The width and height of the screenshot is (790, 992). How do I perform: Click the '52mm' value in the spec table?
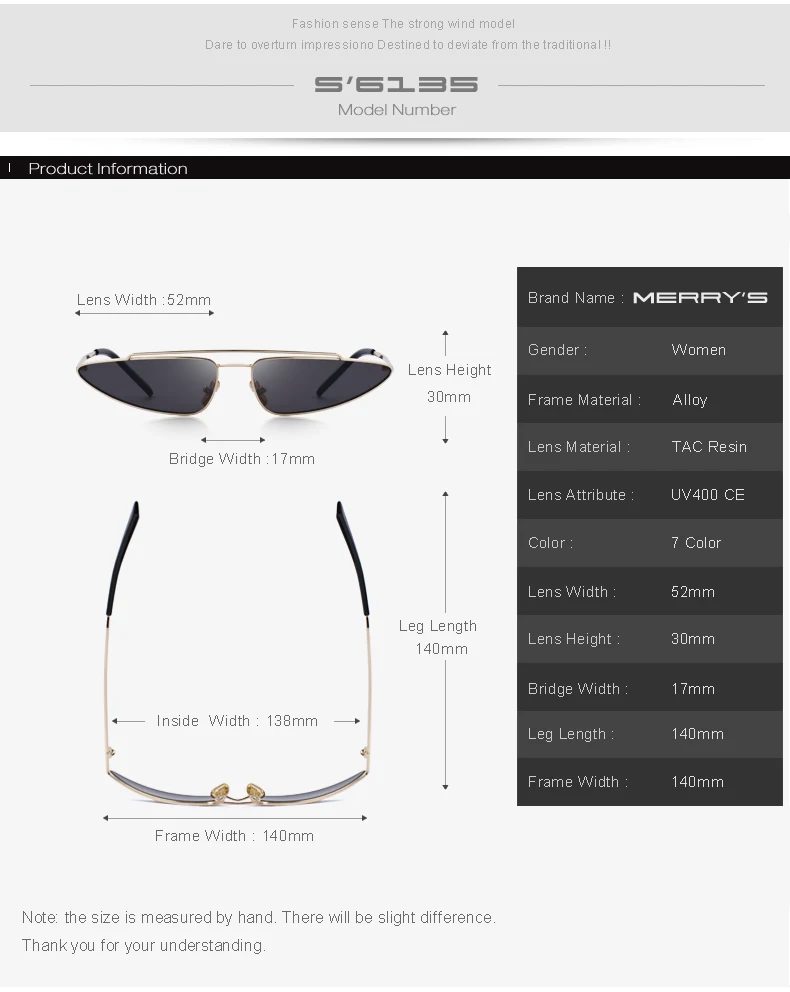click(x=693, y=592)
